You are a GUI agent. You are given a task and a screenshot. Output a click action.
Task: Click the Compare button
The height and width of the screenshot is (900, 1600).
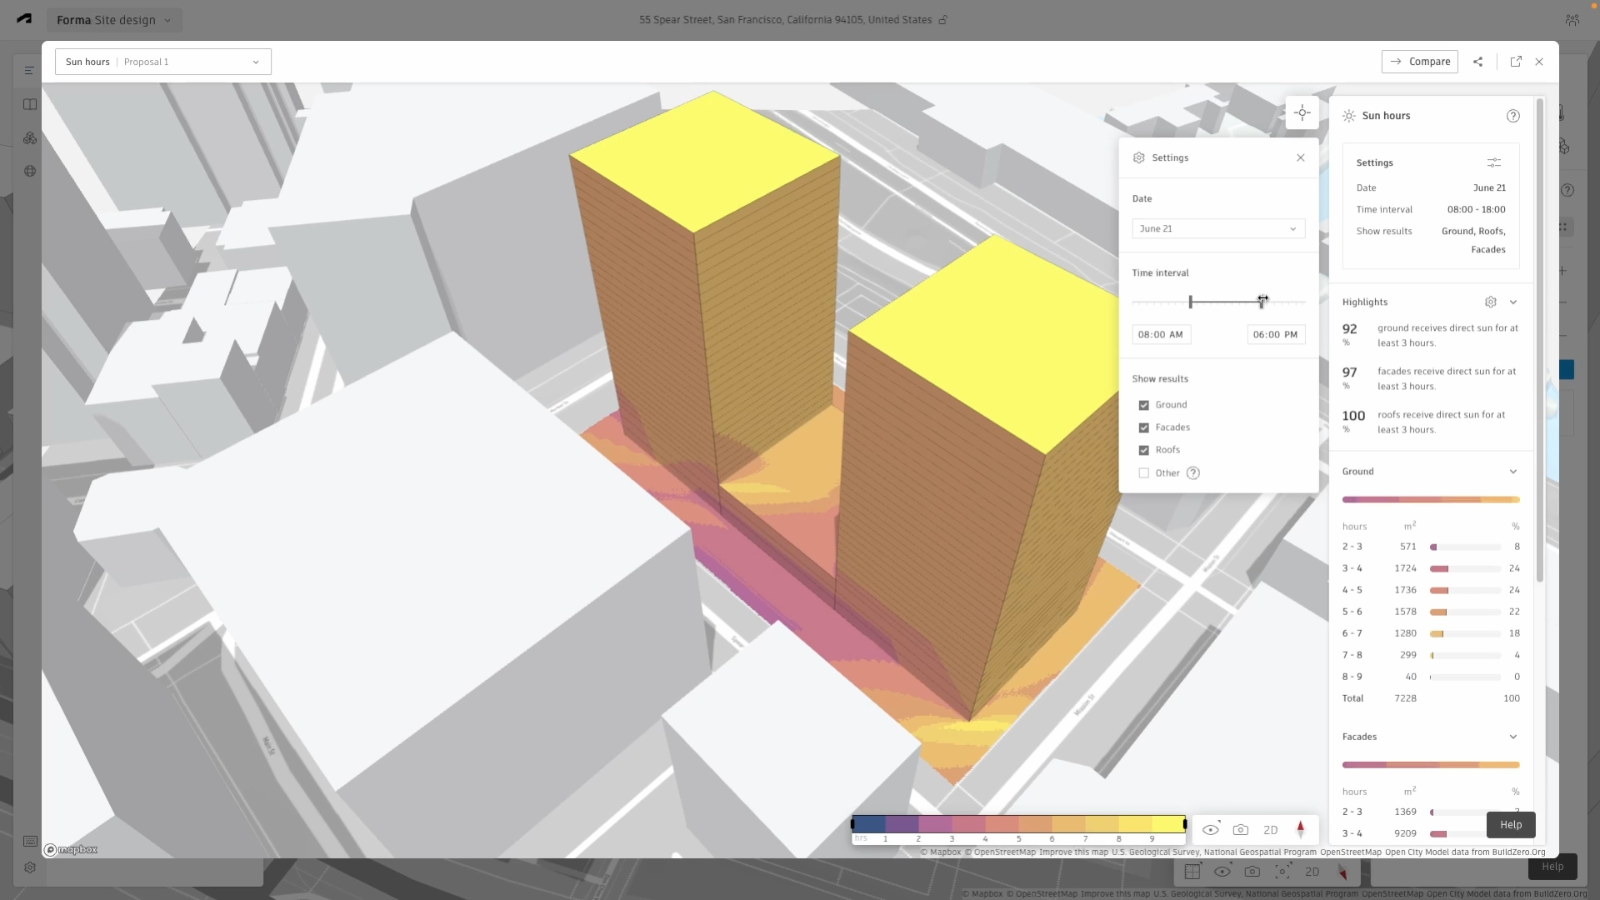tap(1419, 62)
